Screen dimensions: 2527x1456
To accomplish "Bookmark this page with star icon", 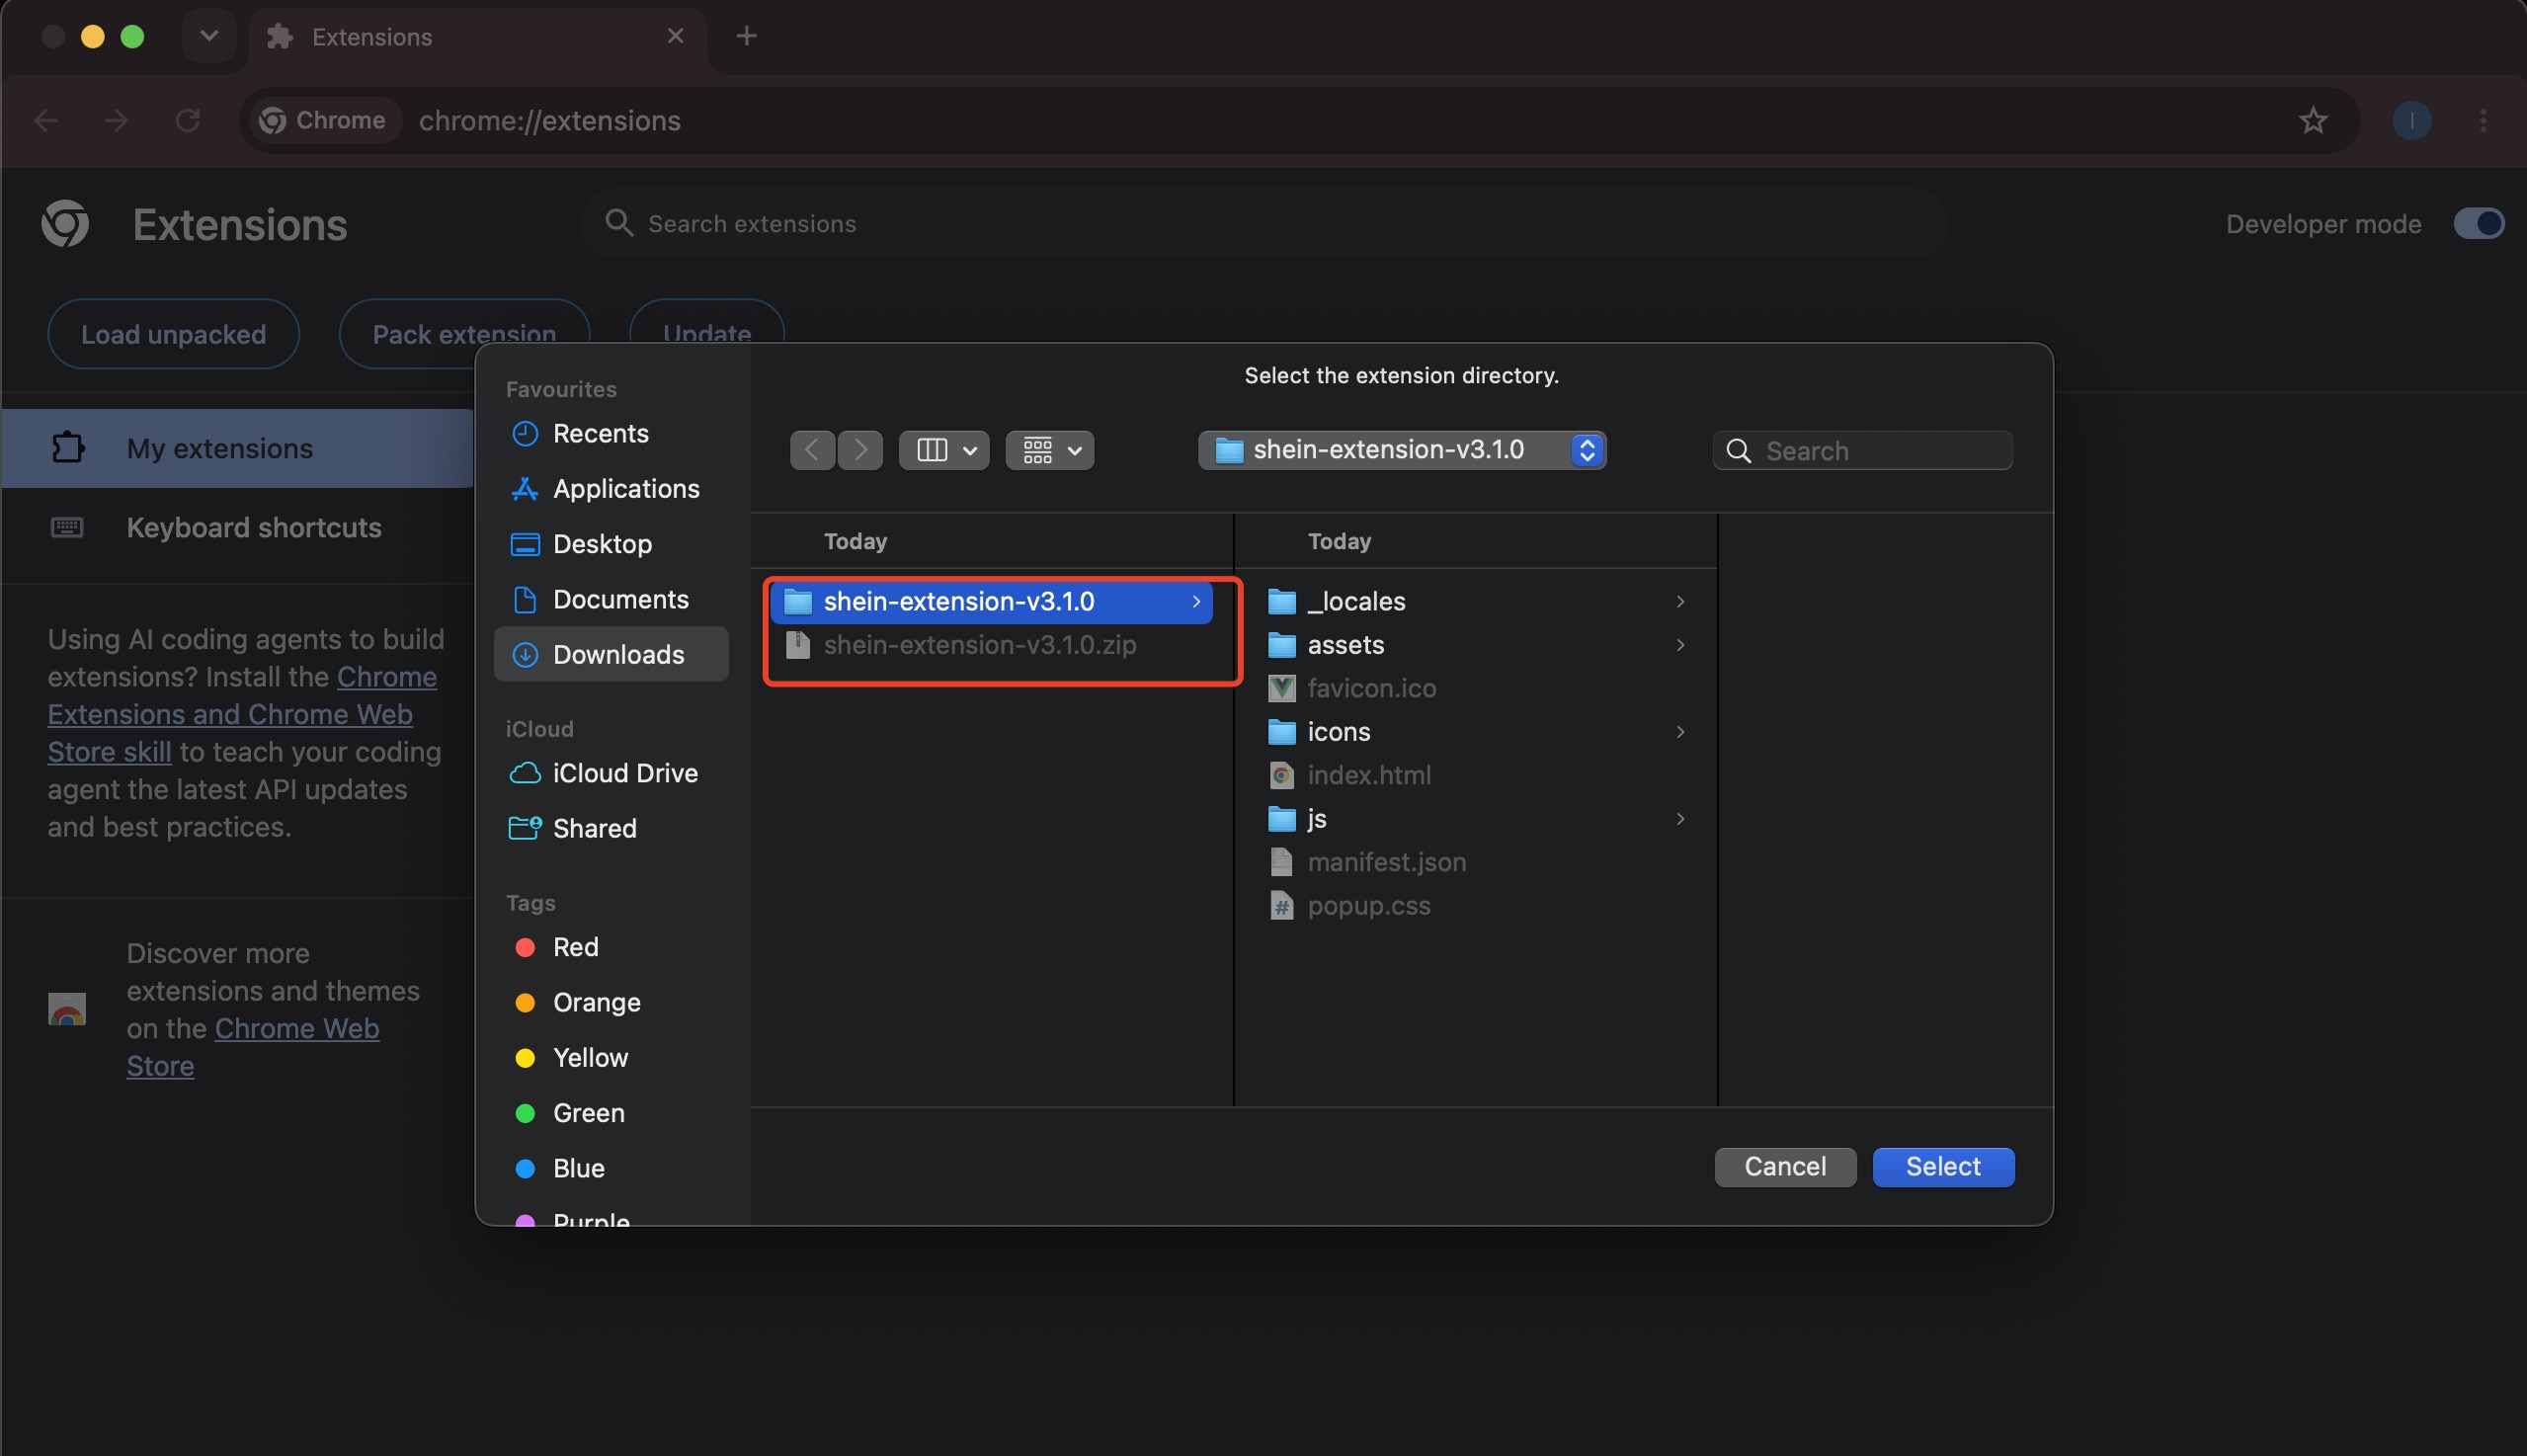I will 2313,120.
